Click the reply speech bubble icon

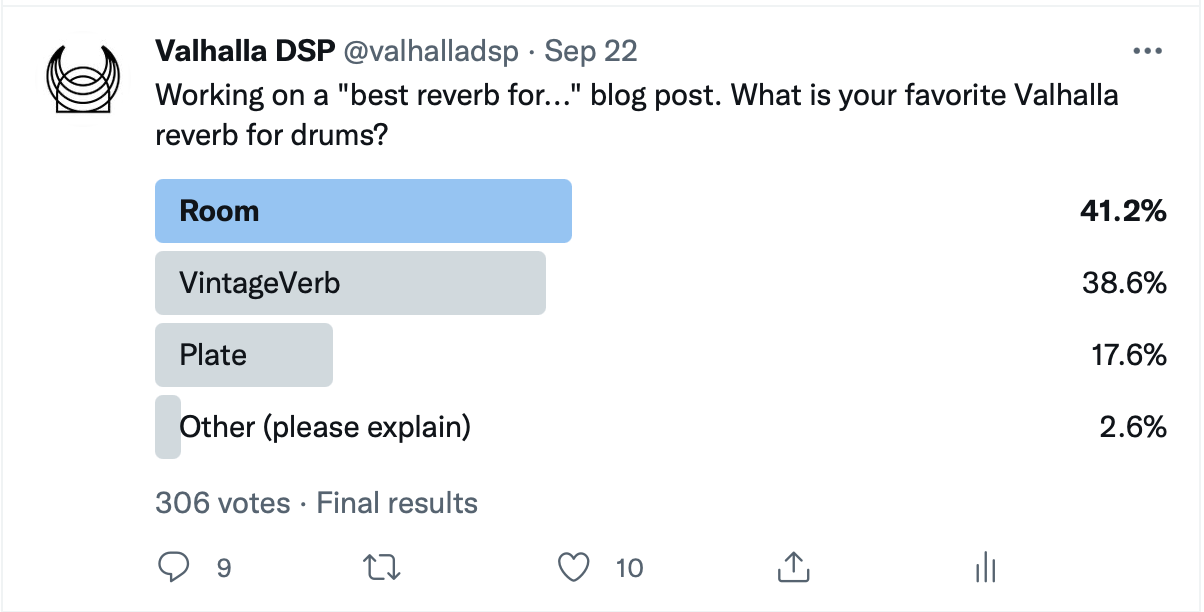tap(173, 568)
